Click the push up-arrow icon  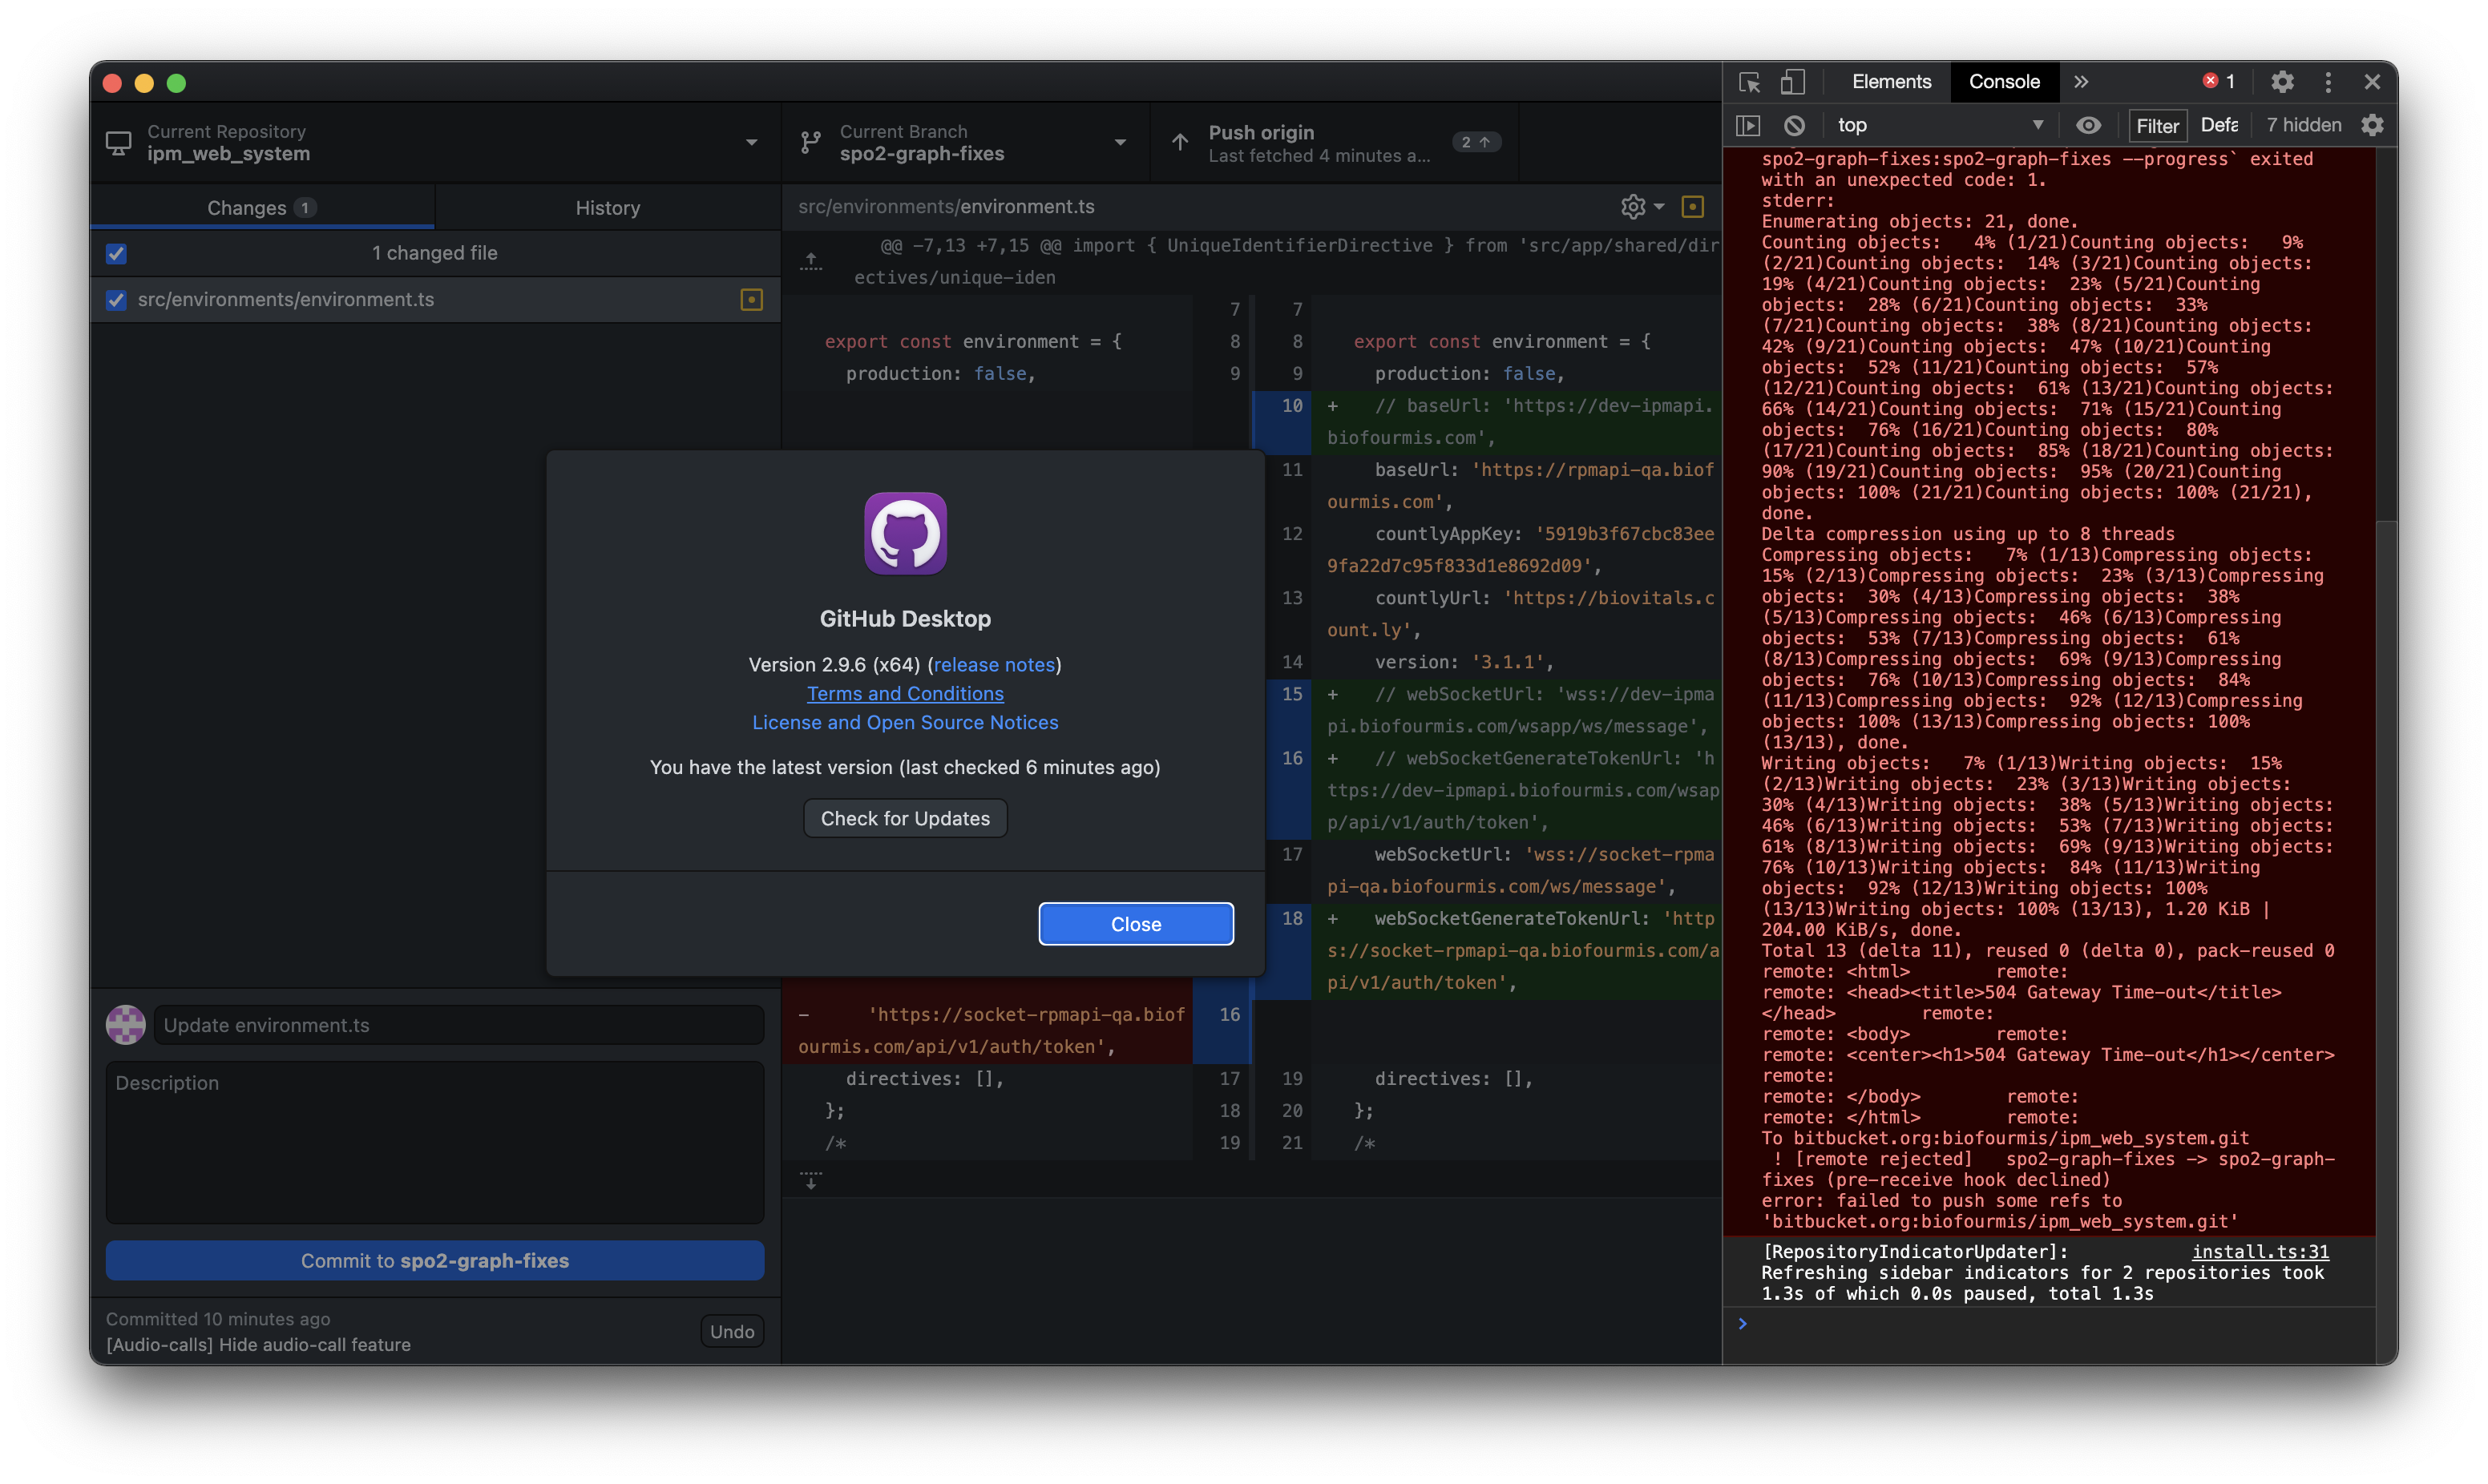[x=1180, y=142]
